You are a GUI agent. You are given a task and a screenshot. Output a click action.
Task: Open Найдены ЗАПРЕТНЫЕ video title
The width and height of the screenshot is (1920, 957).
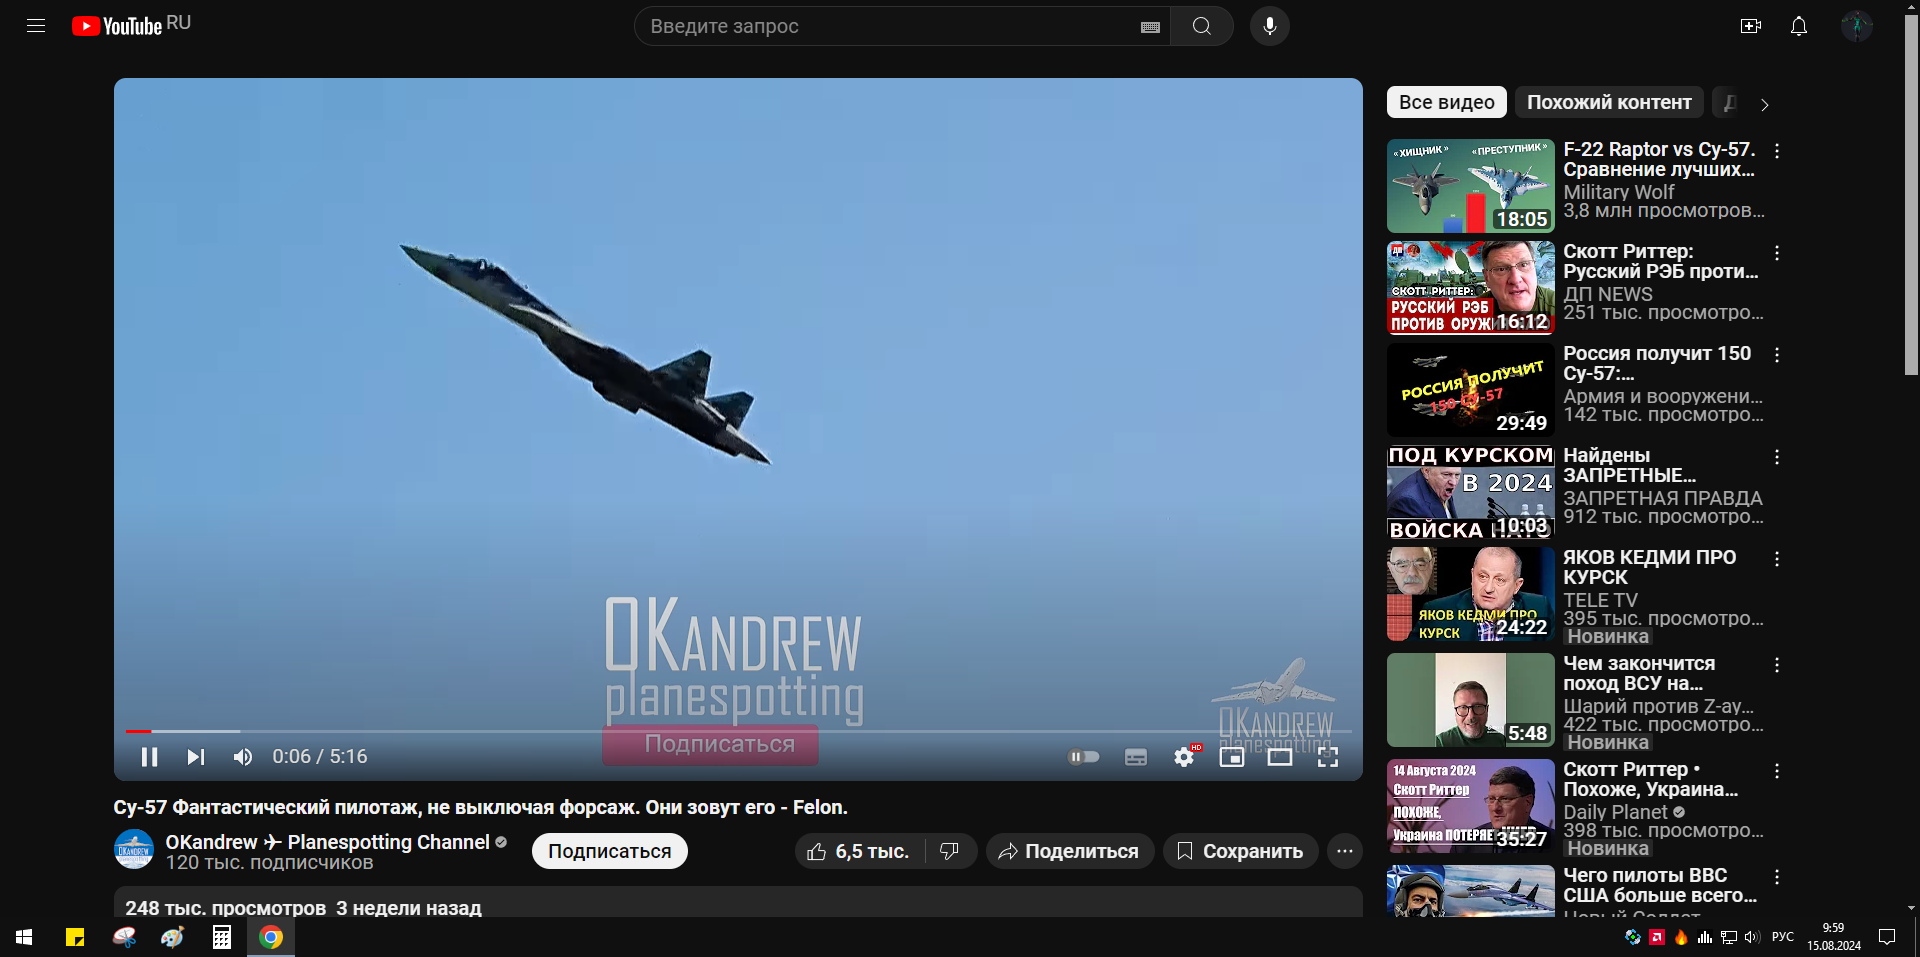tap(1630, 465)
